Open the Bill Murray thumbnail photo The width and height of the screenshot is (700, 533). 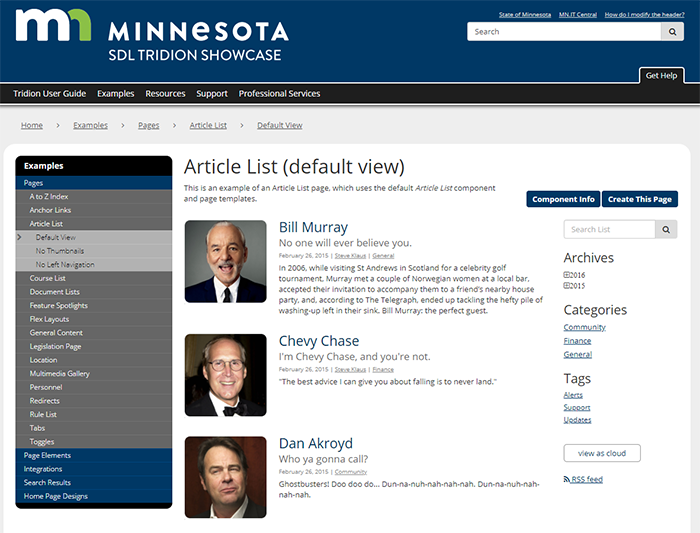point(225,261)
